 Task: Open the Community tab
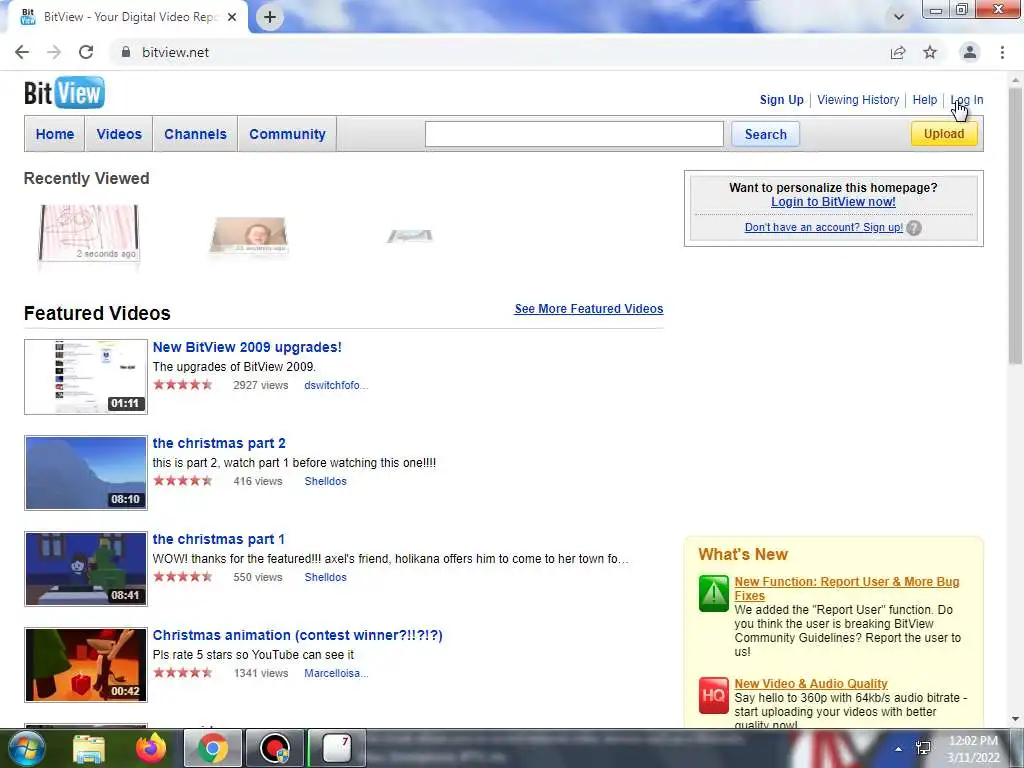pos(287,134)
